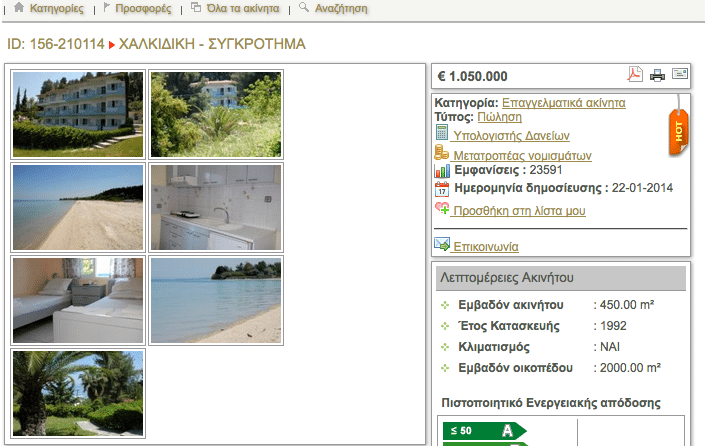Click Πιστοποιητικό Ενεργειακής απόδοσης heading
The image size is (705, 446).
click(x=551, y=403)
